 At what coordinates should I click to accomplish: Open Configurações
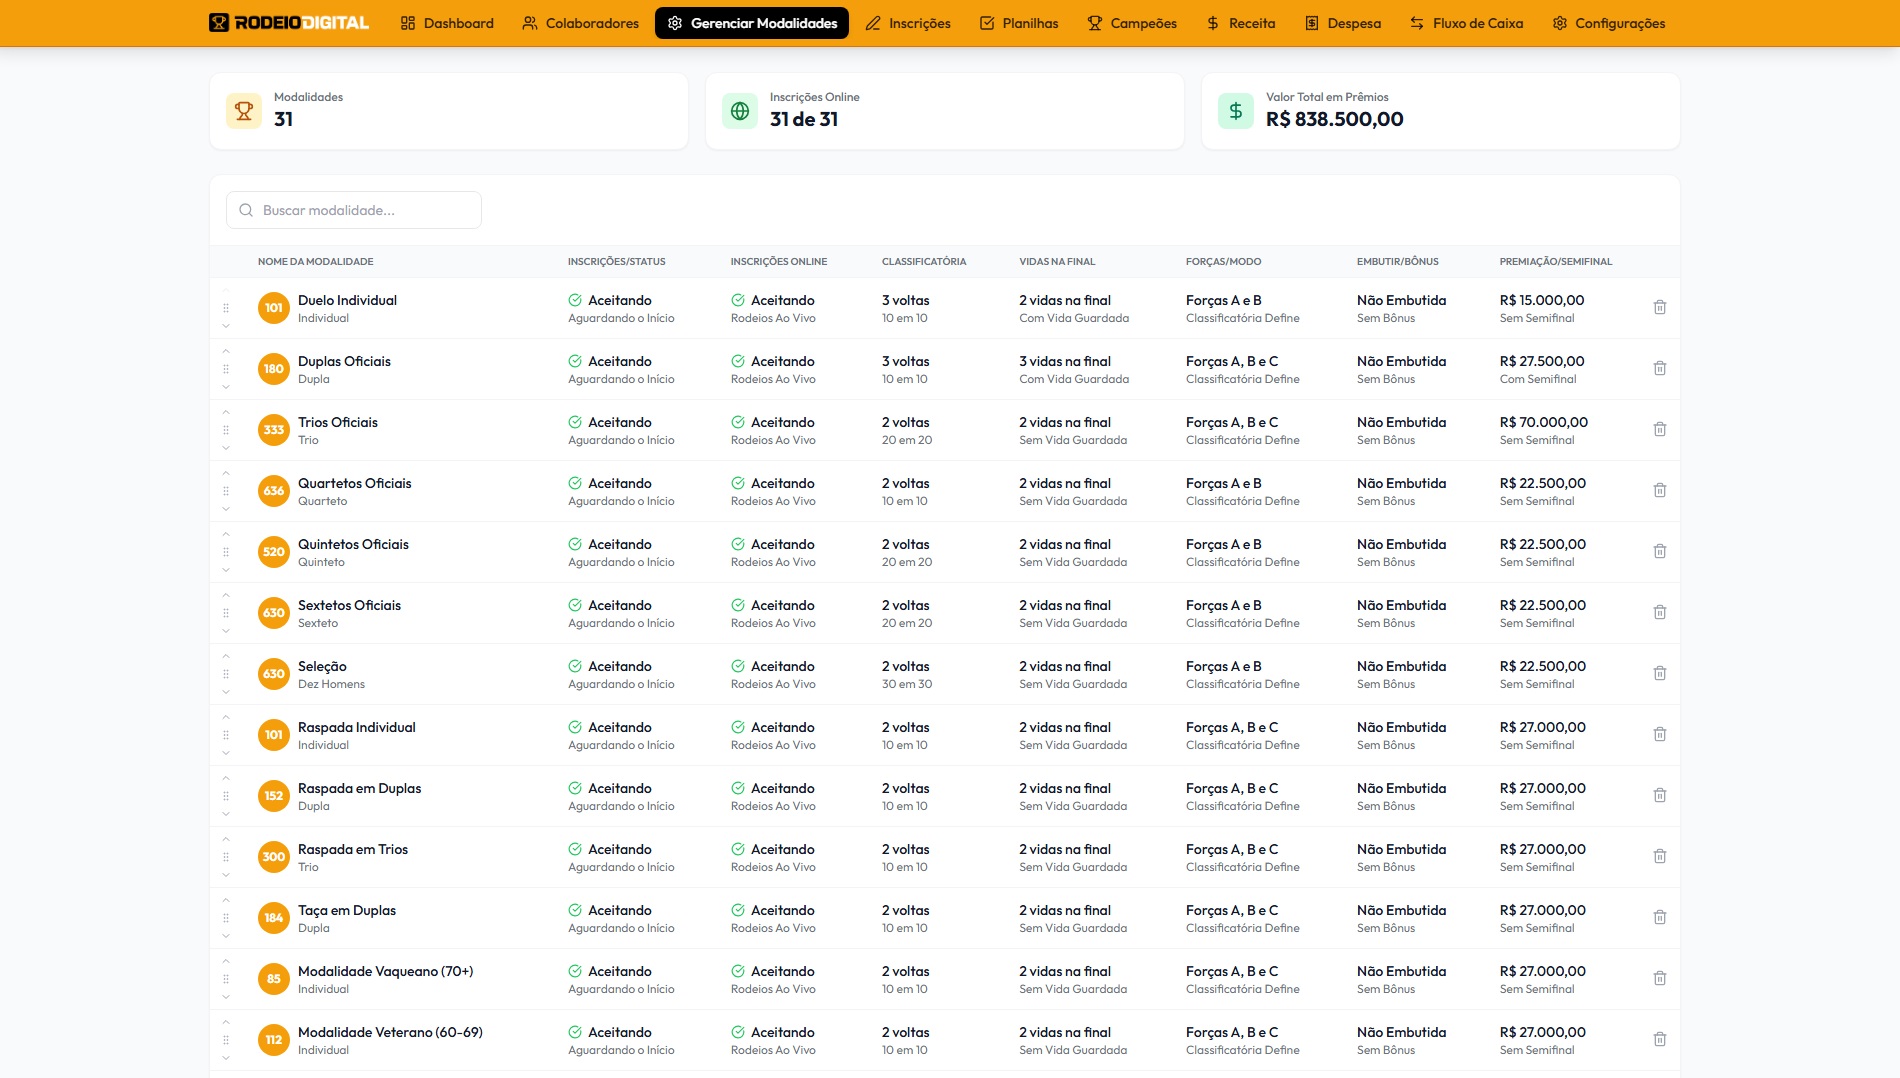tap(1609, 23)
